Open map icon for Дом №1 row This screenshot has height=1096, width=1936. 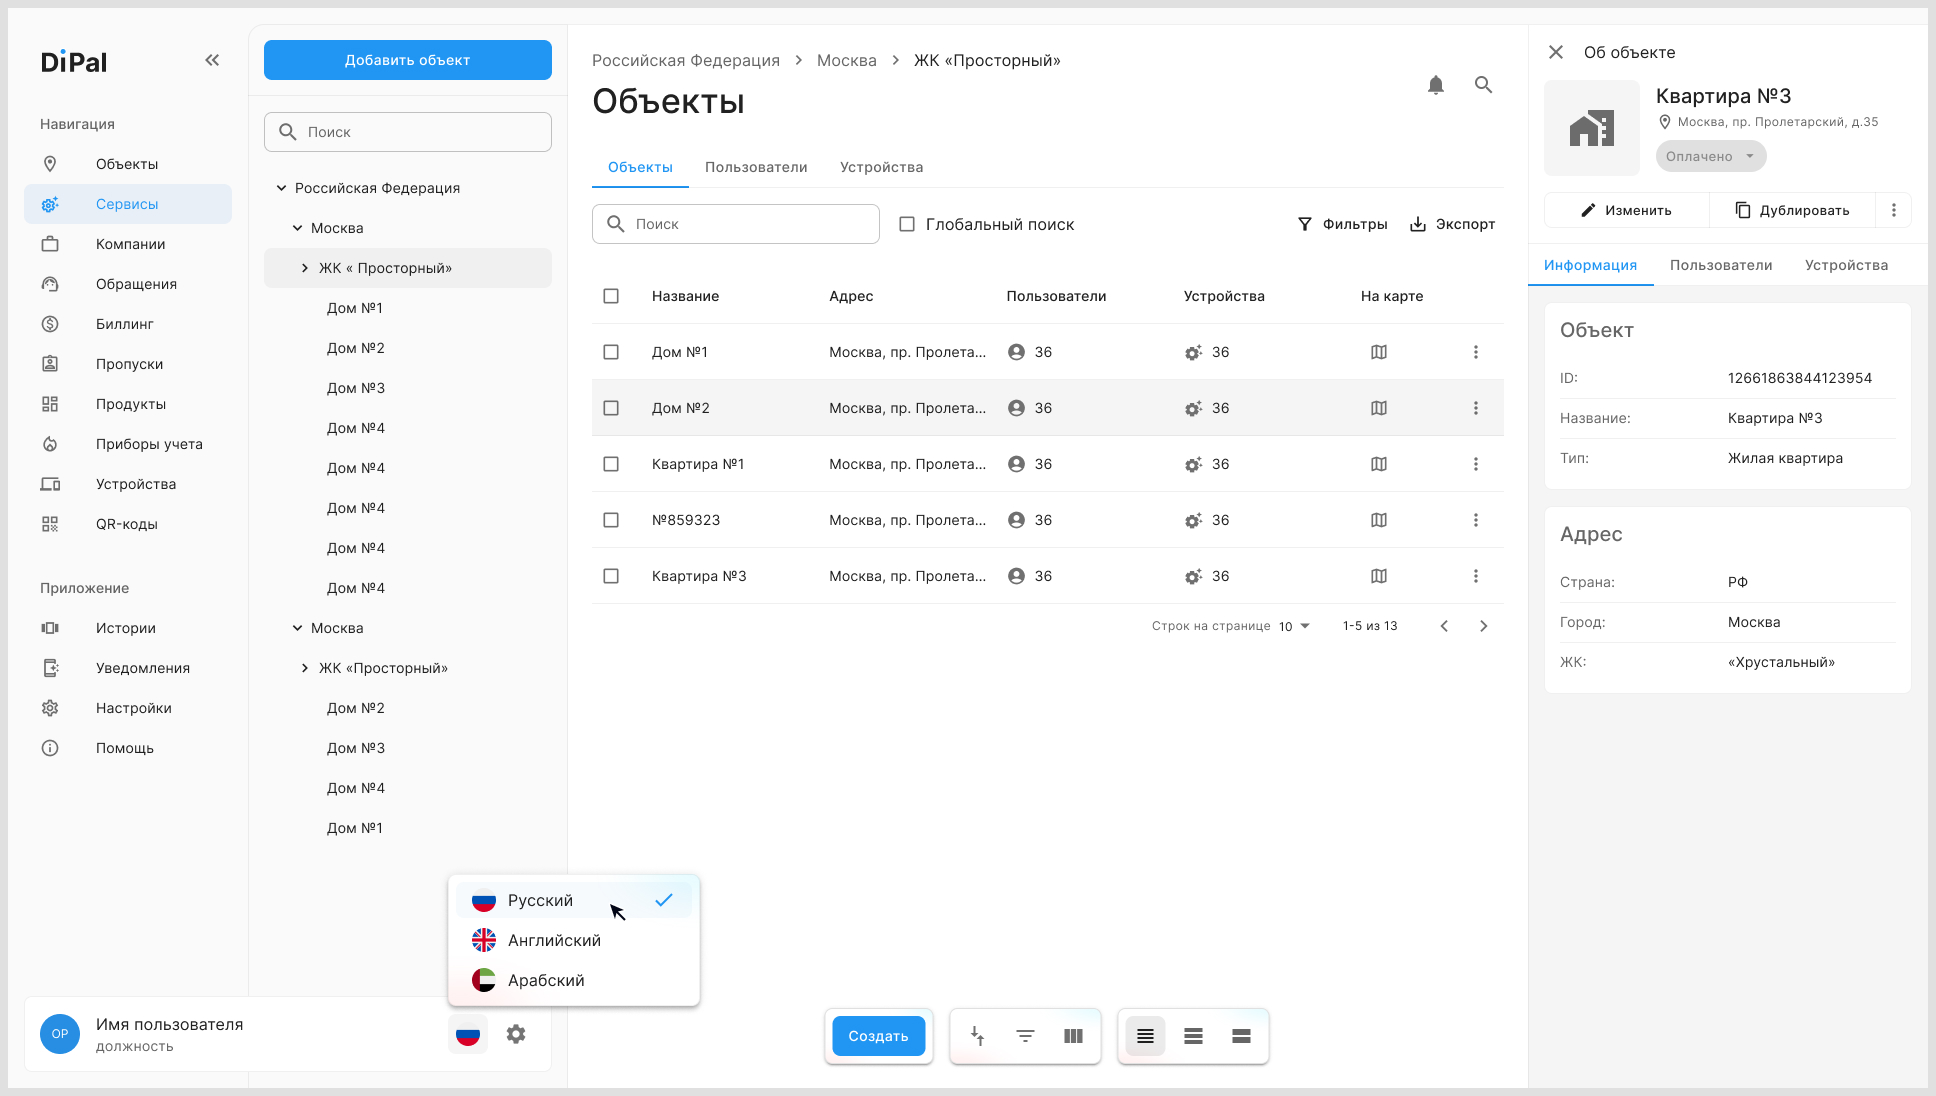point(1379,352)
